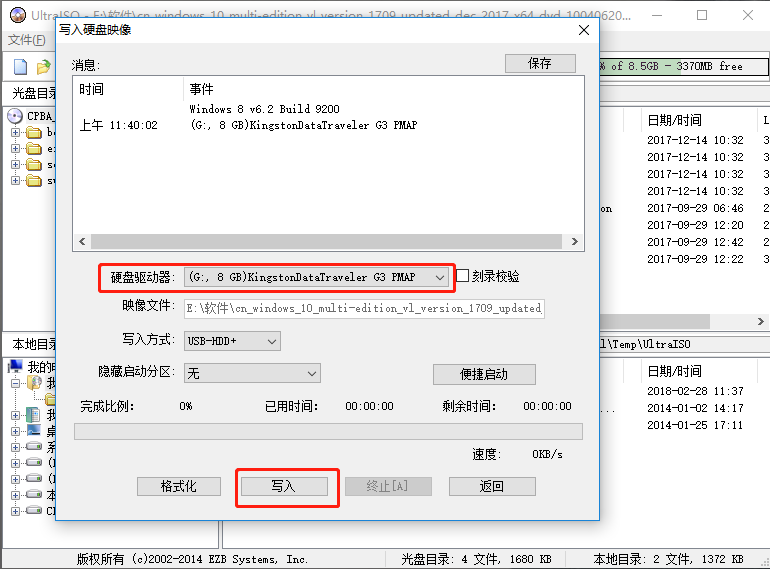770x569 pixels.
Task: Click the 事件 column header
Action: coord(201,89)
